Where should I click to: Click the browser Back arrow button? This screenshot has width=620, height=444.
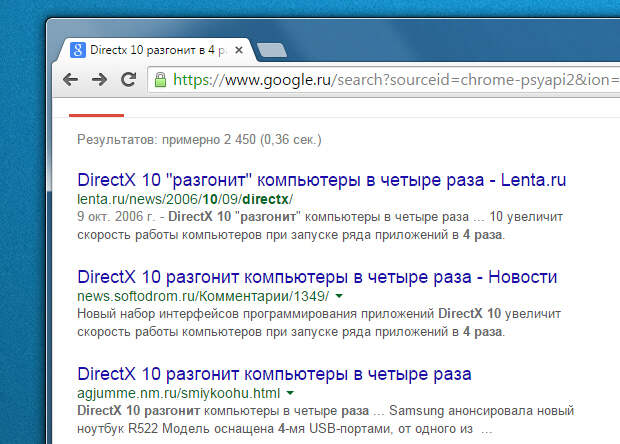click(70, 79)
